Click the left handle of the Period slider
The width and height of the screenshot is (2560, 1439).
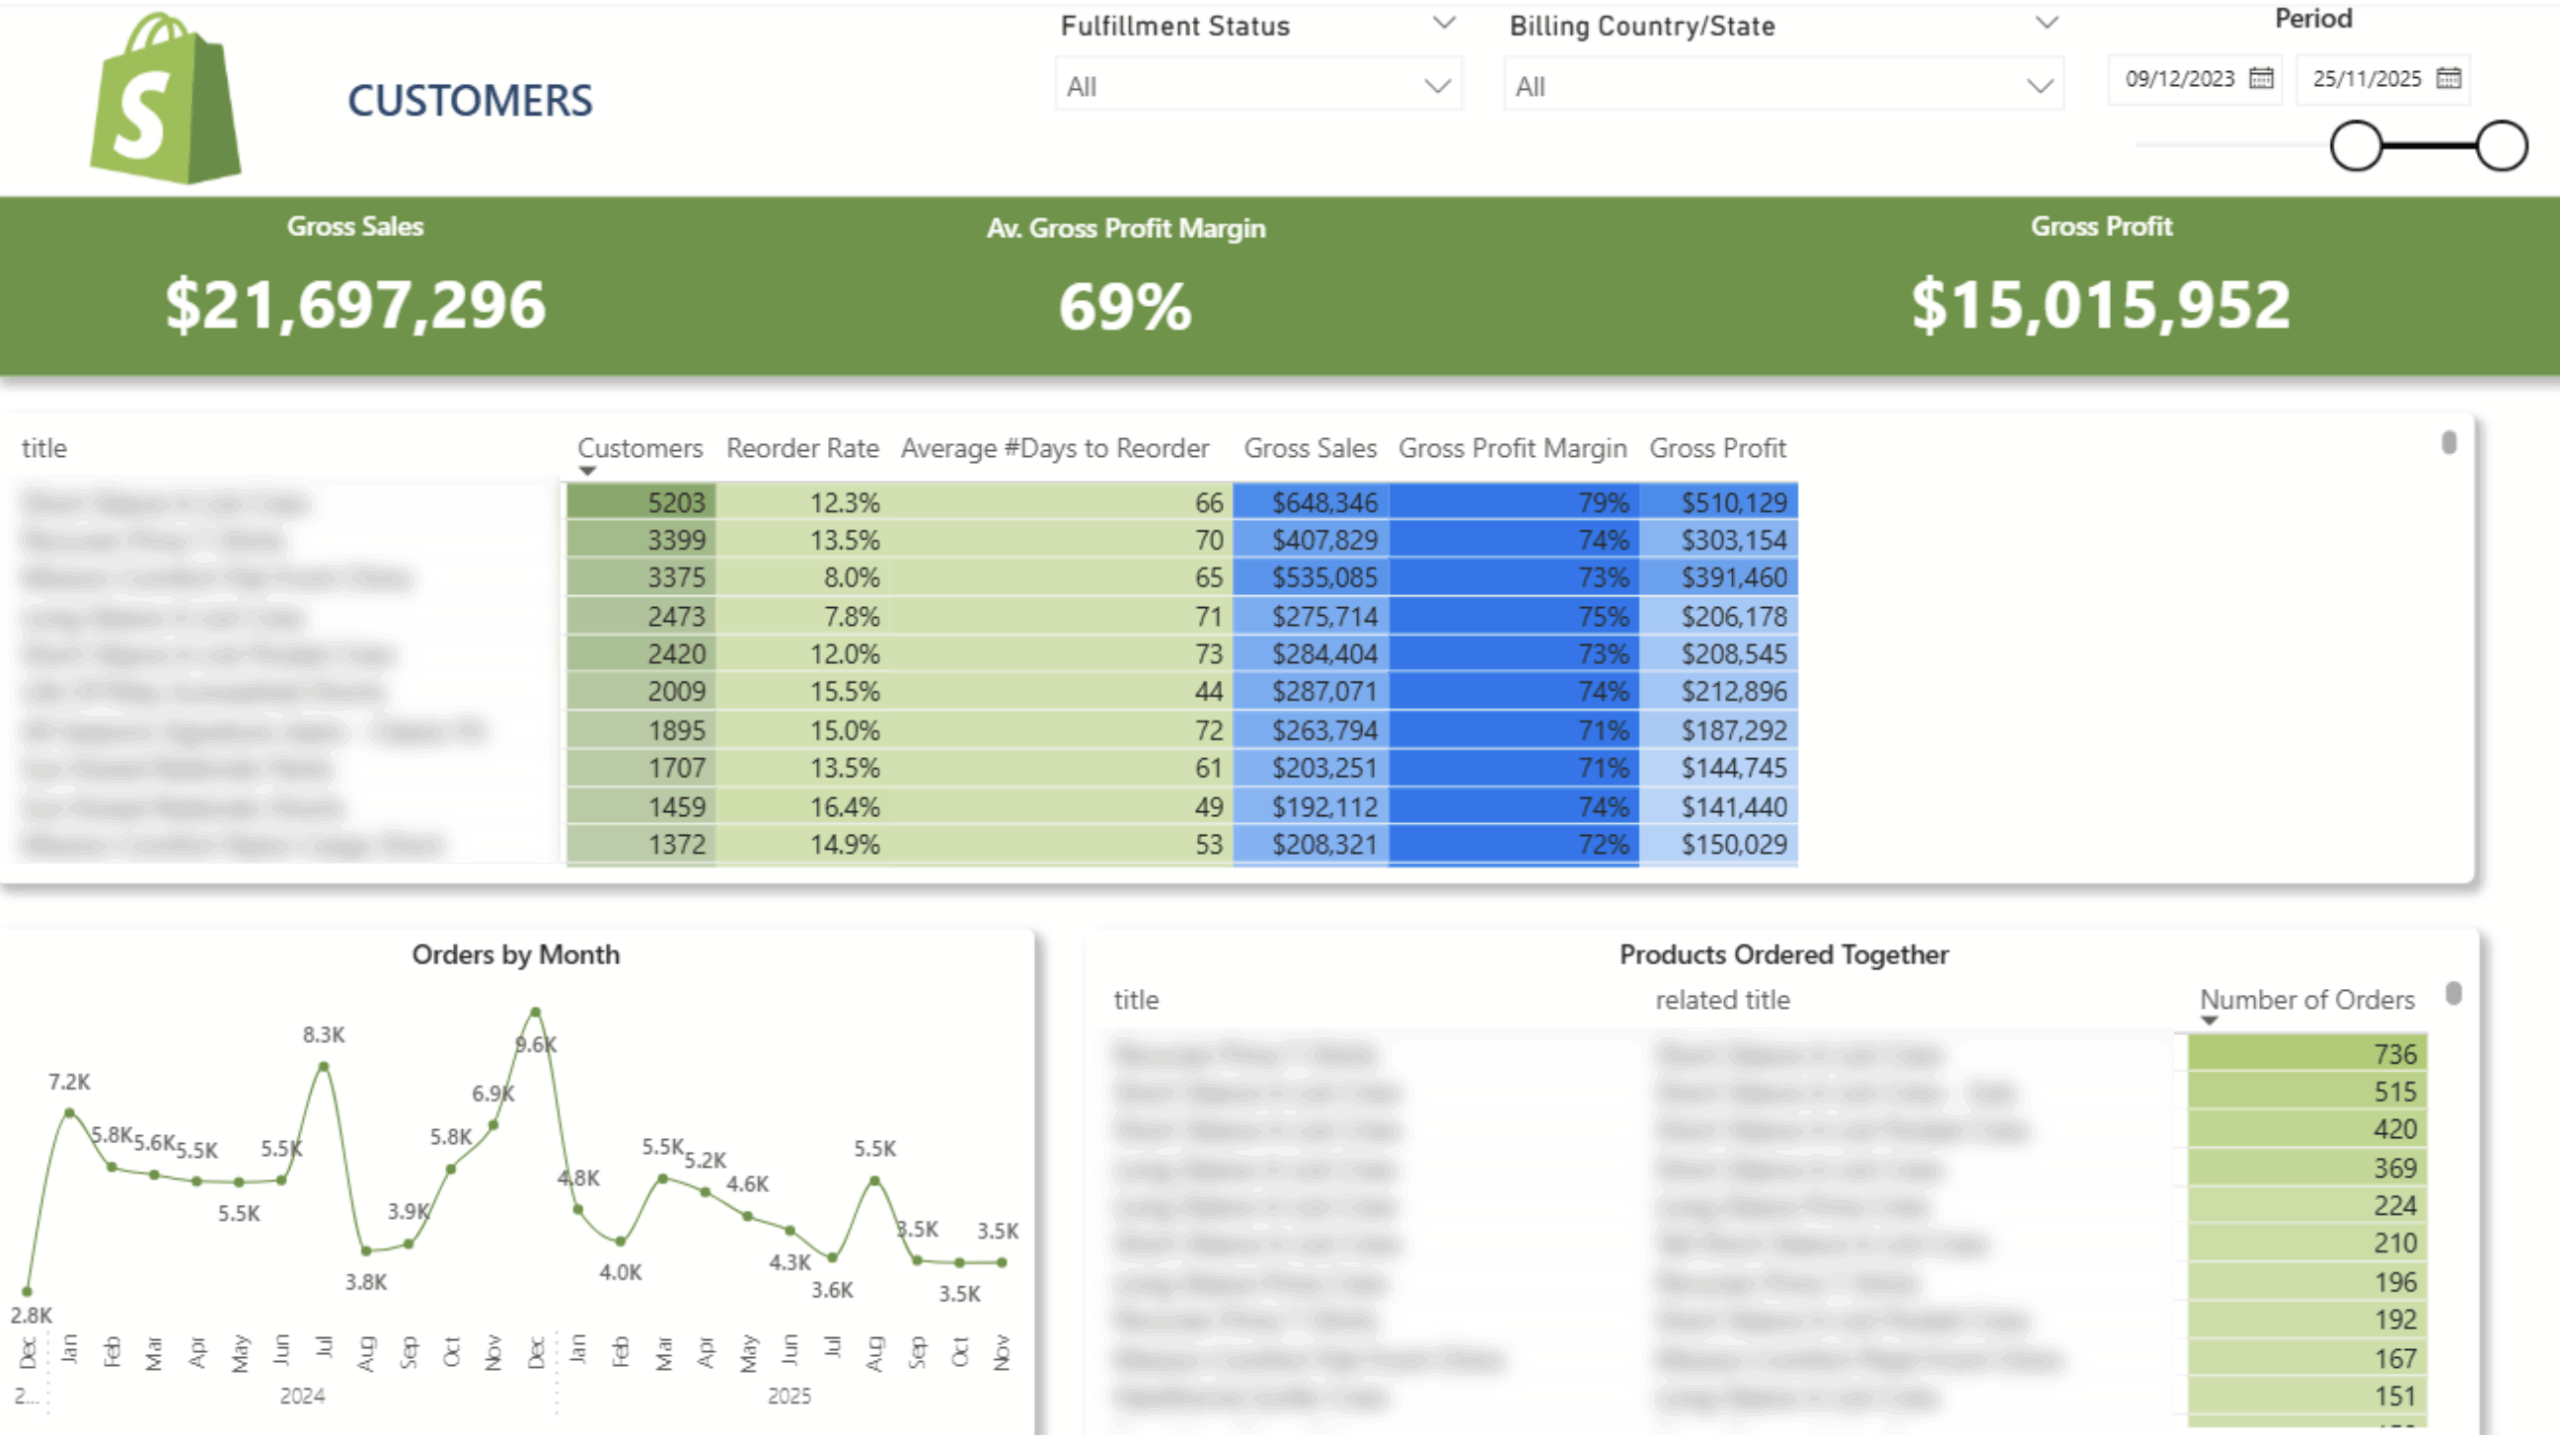pos(2357,146)
